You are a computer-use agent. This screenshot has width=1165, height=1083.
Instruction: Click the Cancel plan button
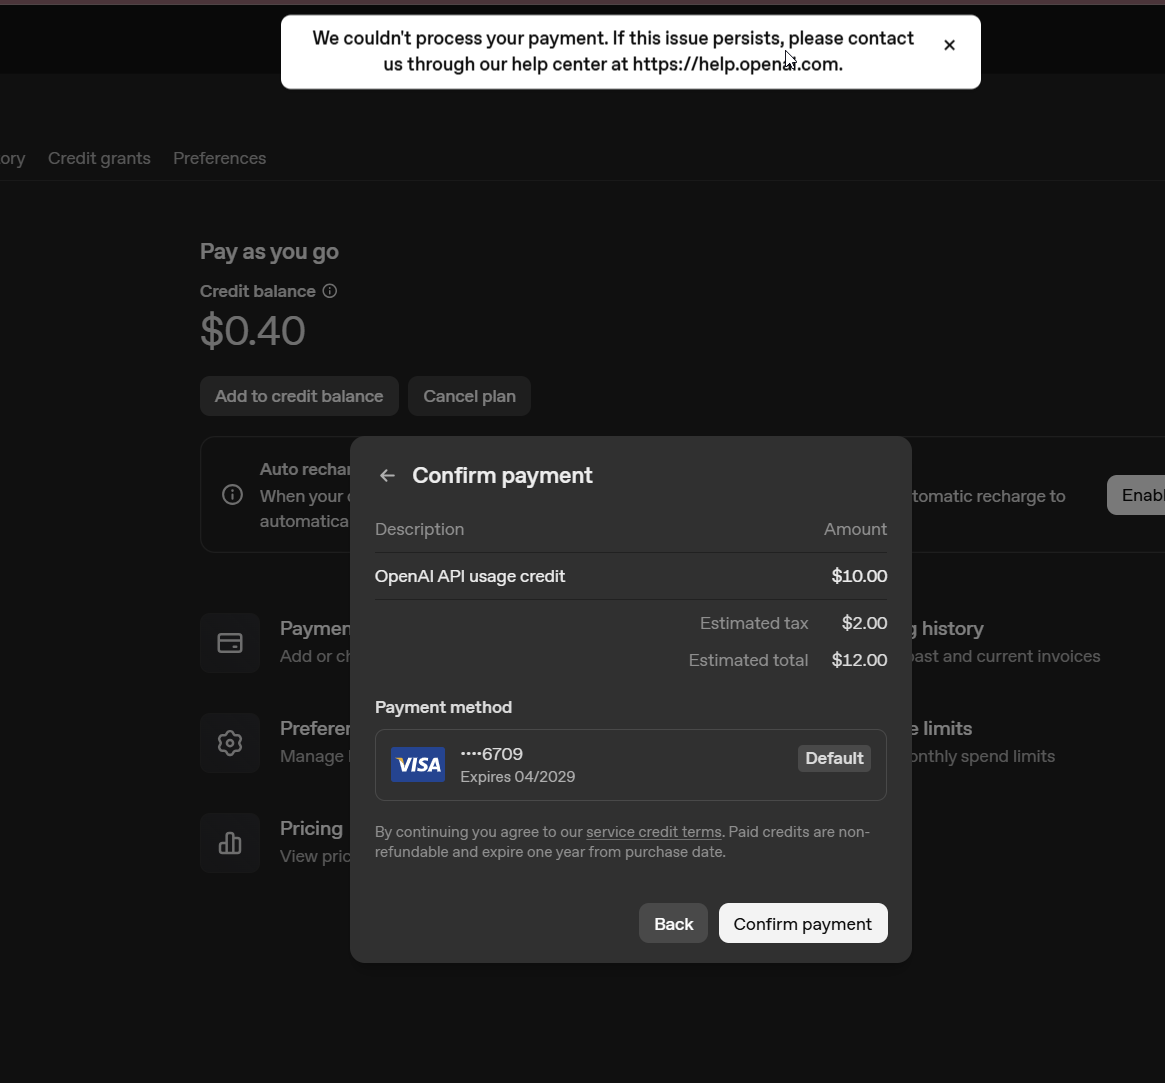469,396
